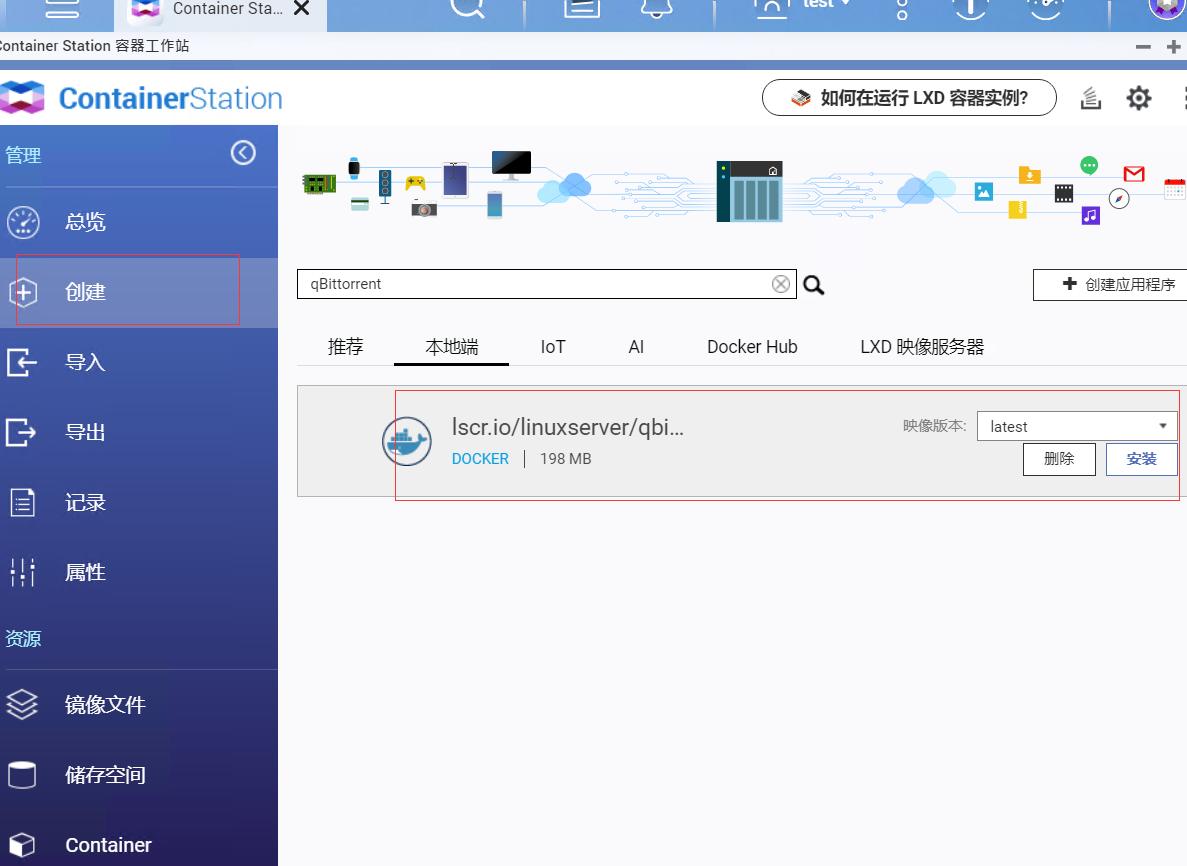
Task: Open the 导出 (Export) page
Action: click(84, 432)
